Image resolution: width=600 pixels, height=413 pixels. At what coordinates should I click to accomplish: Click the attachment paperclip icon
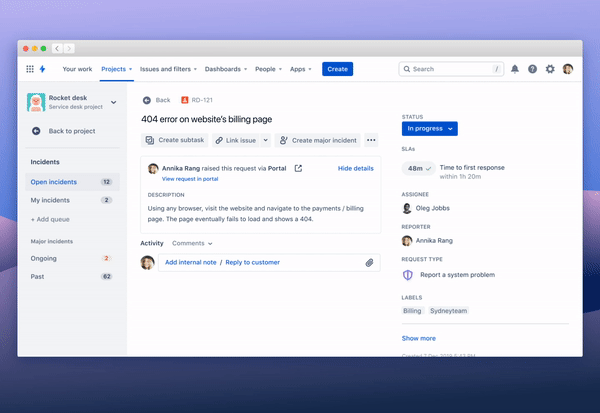point(369,262)
